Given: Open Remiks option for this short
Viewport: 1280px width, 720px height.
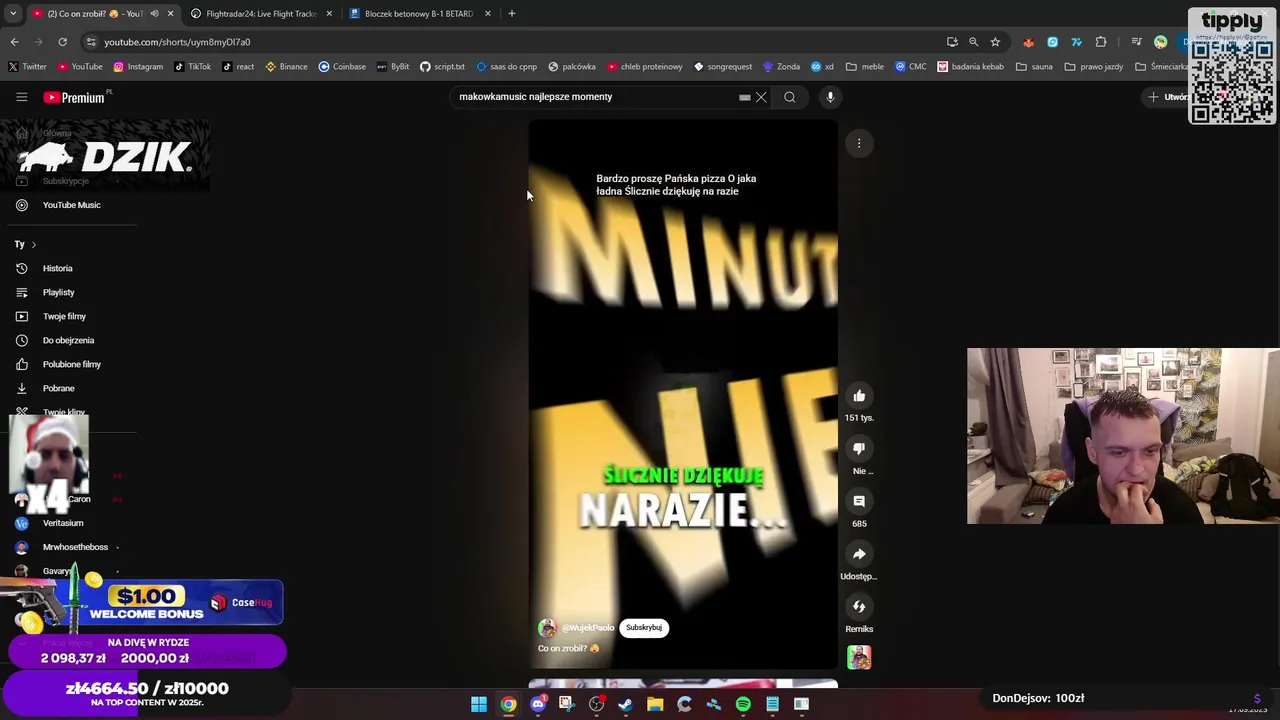Looking at the screenshot, I should pyautogui.click(x=859, y=607).
